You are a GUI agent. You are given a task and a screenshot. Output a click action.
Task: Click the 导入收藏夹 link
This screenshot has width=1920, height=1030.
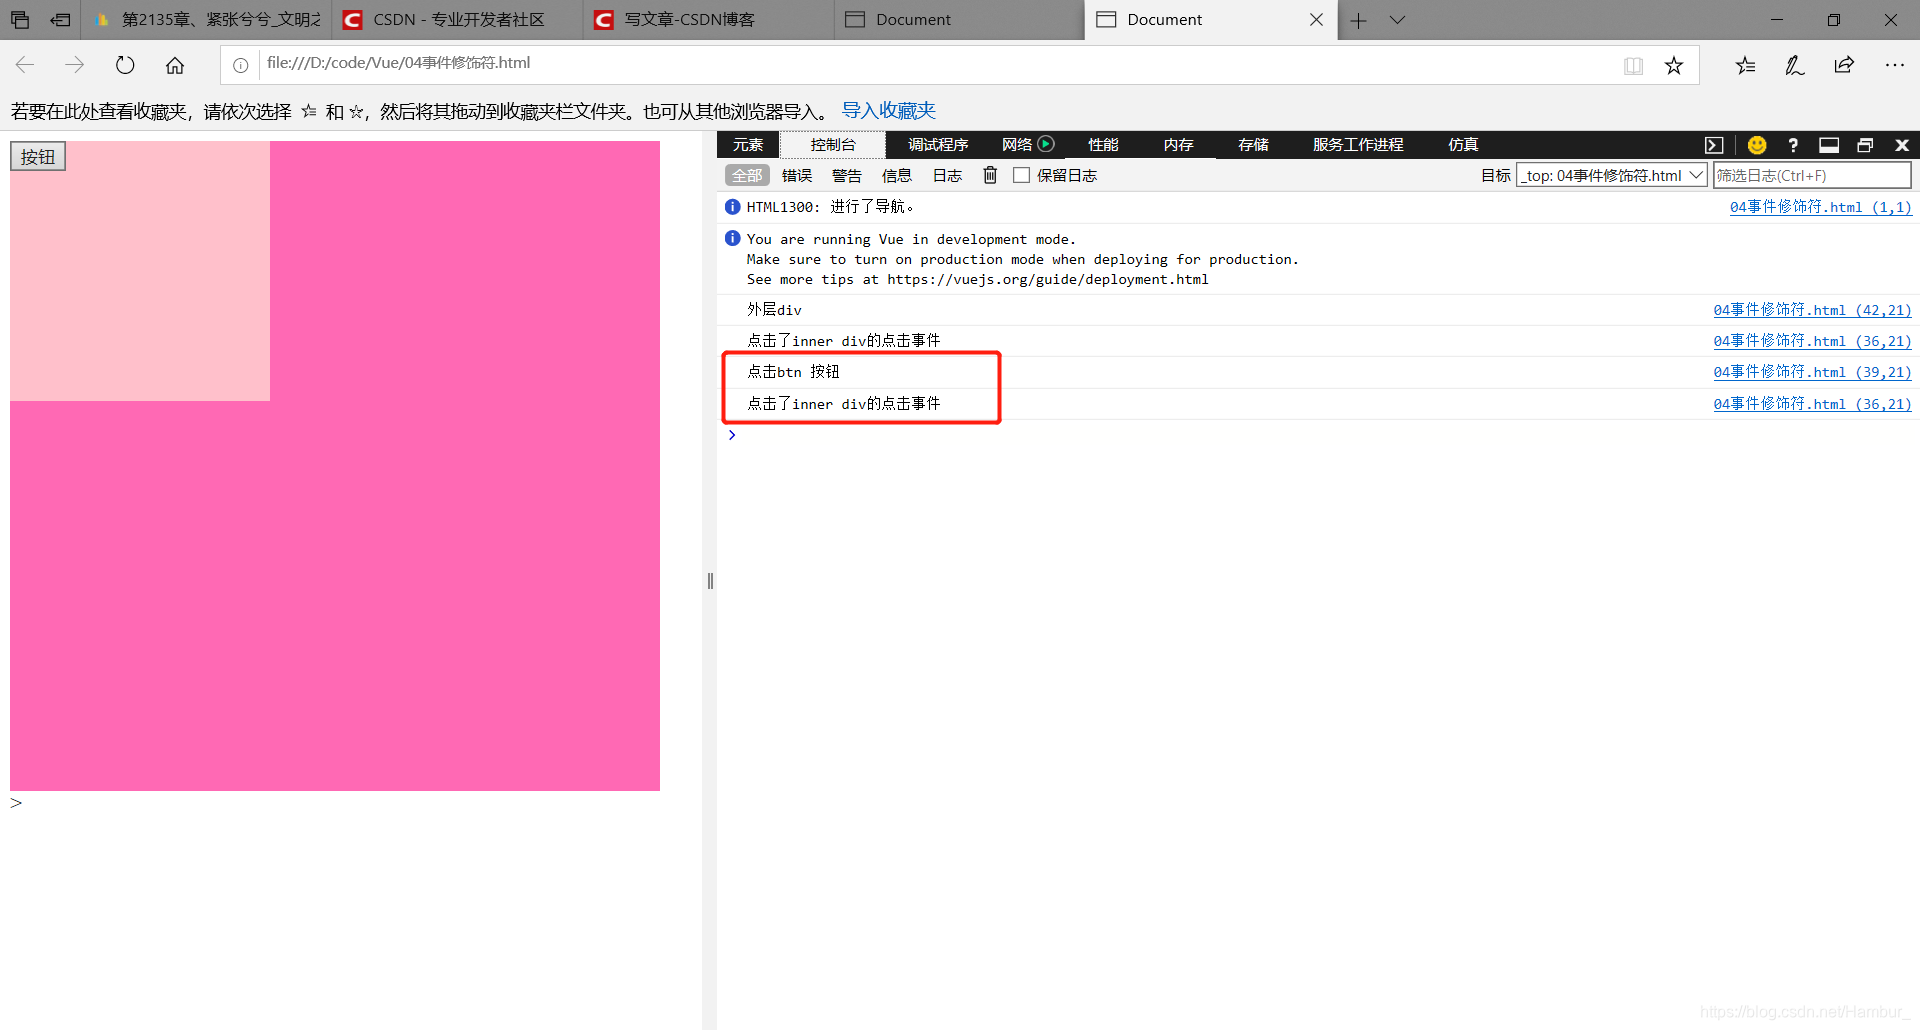tap(888, 110)
